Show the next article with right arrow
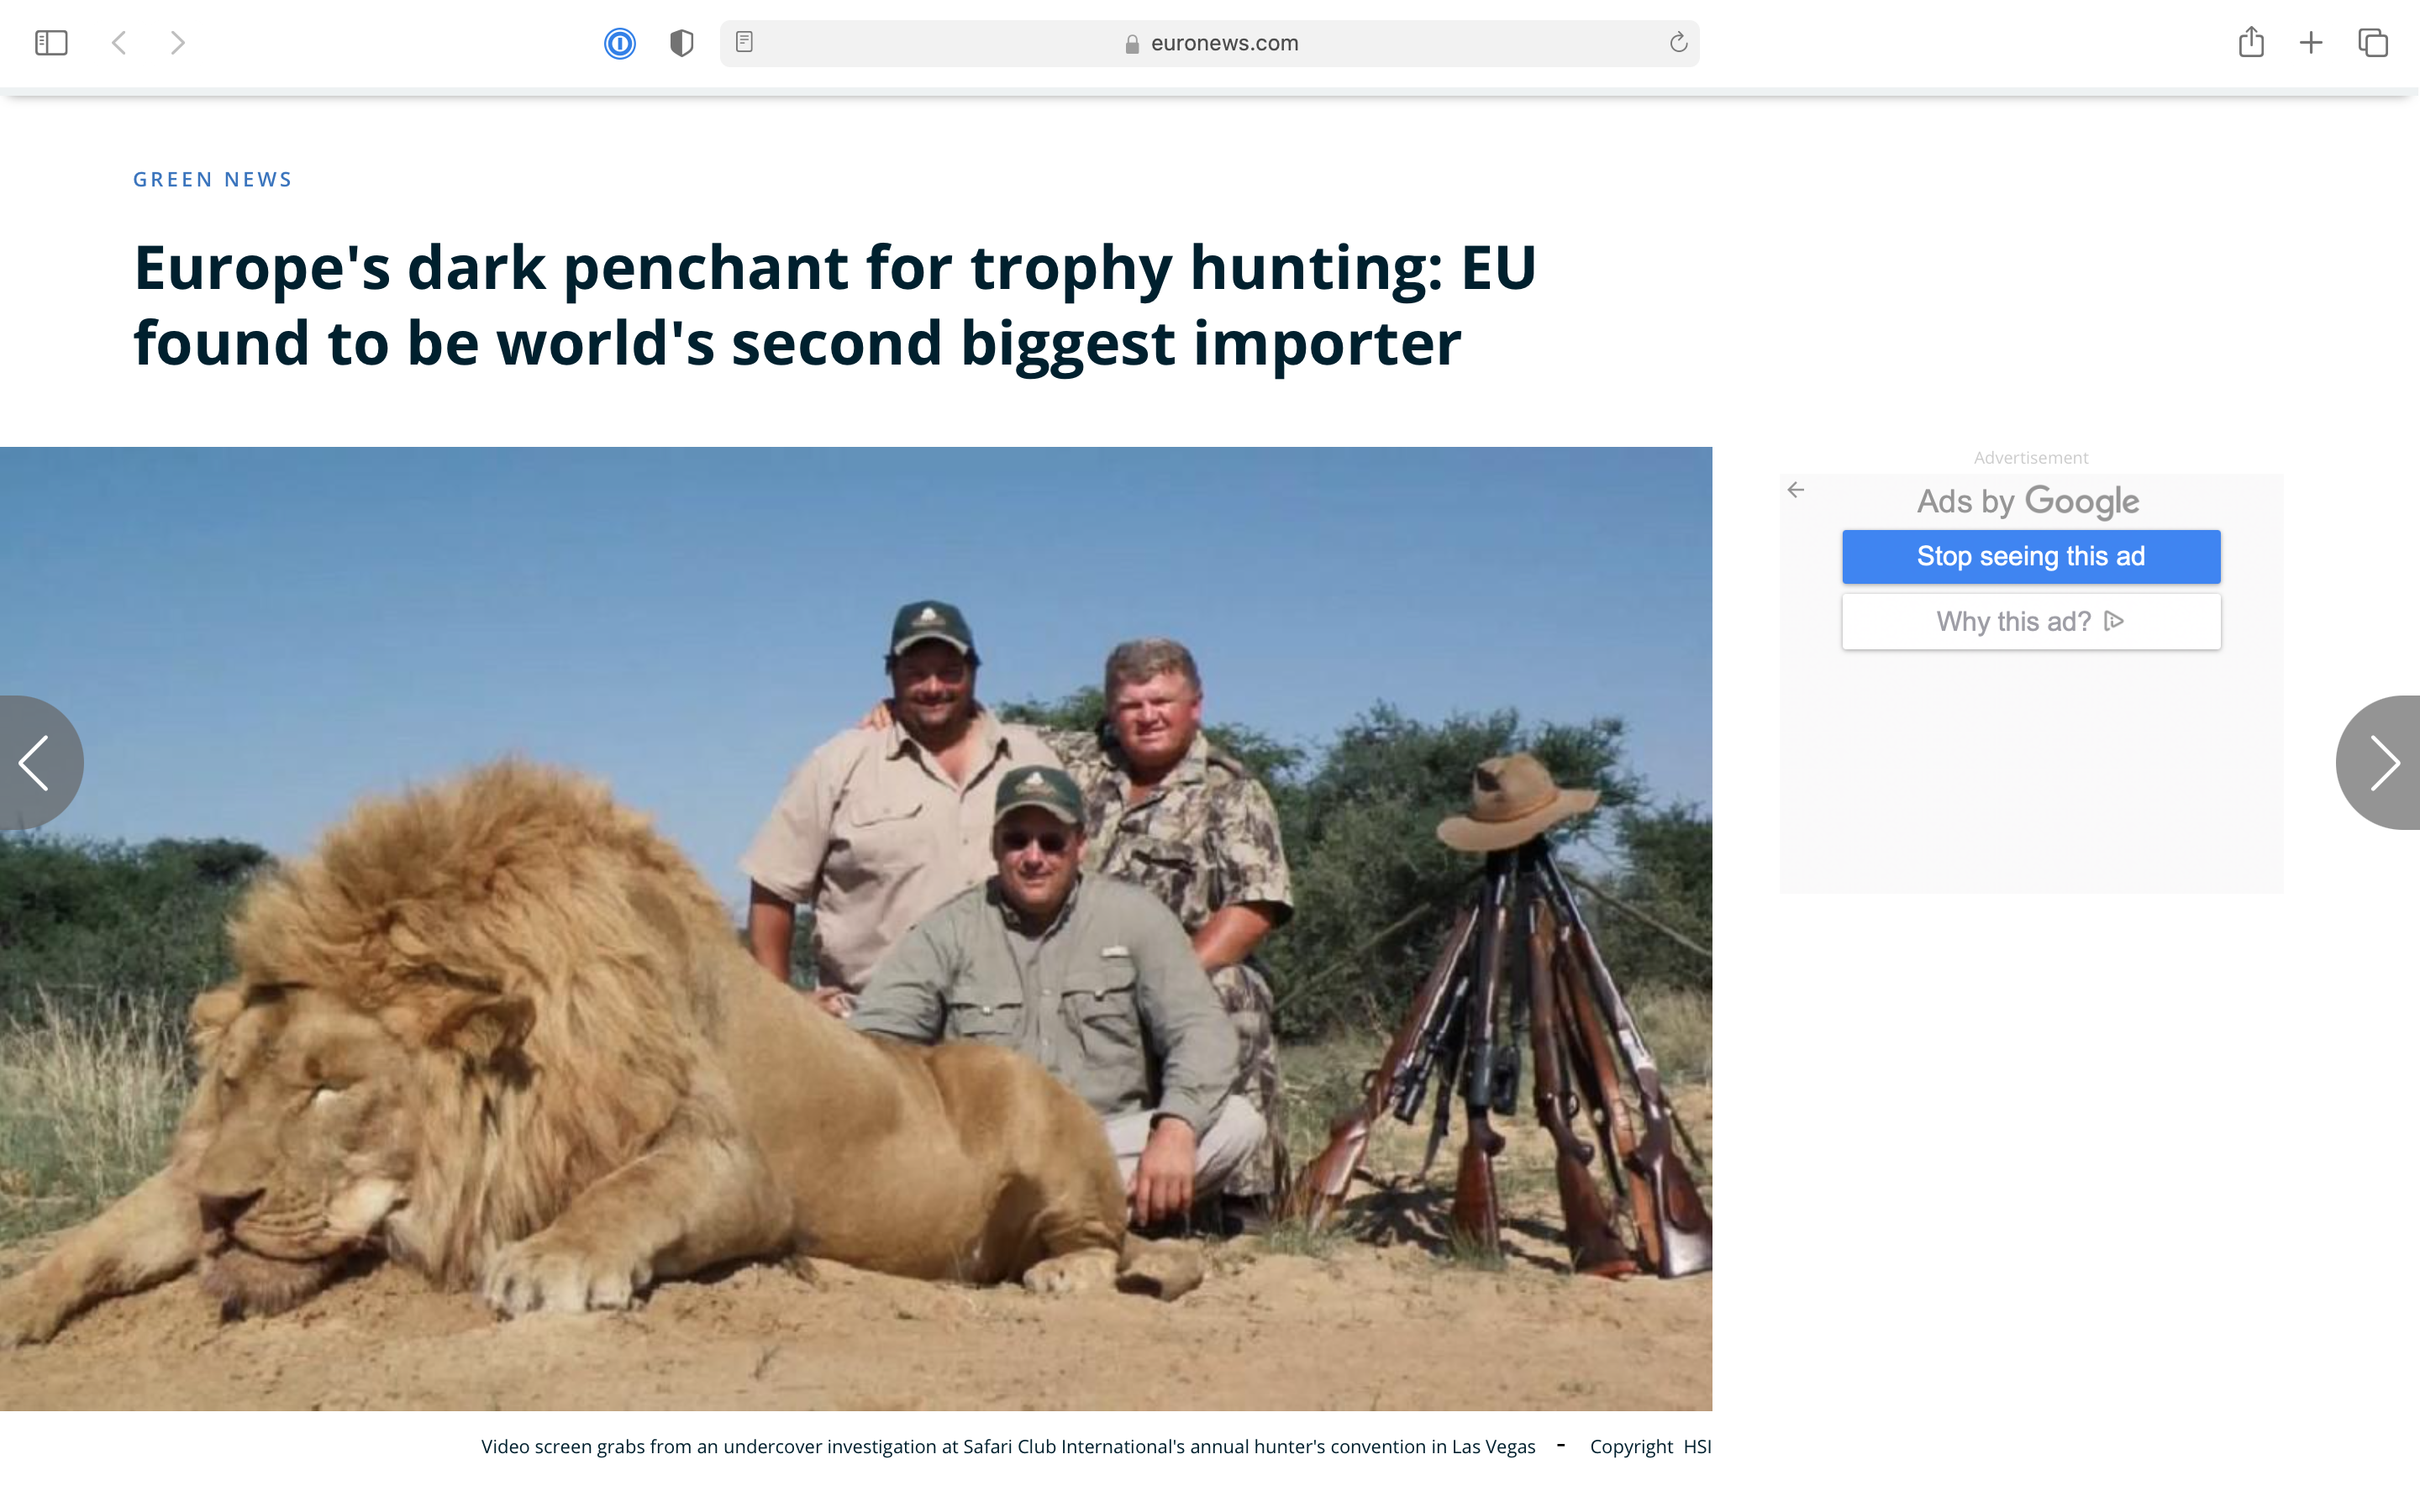The image size is (2420, 1512). pos(2384,763)
